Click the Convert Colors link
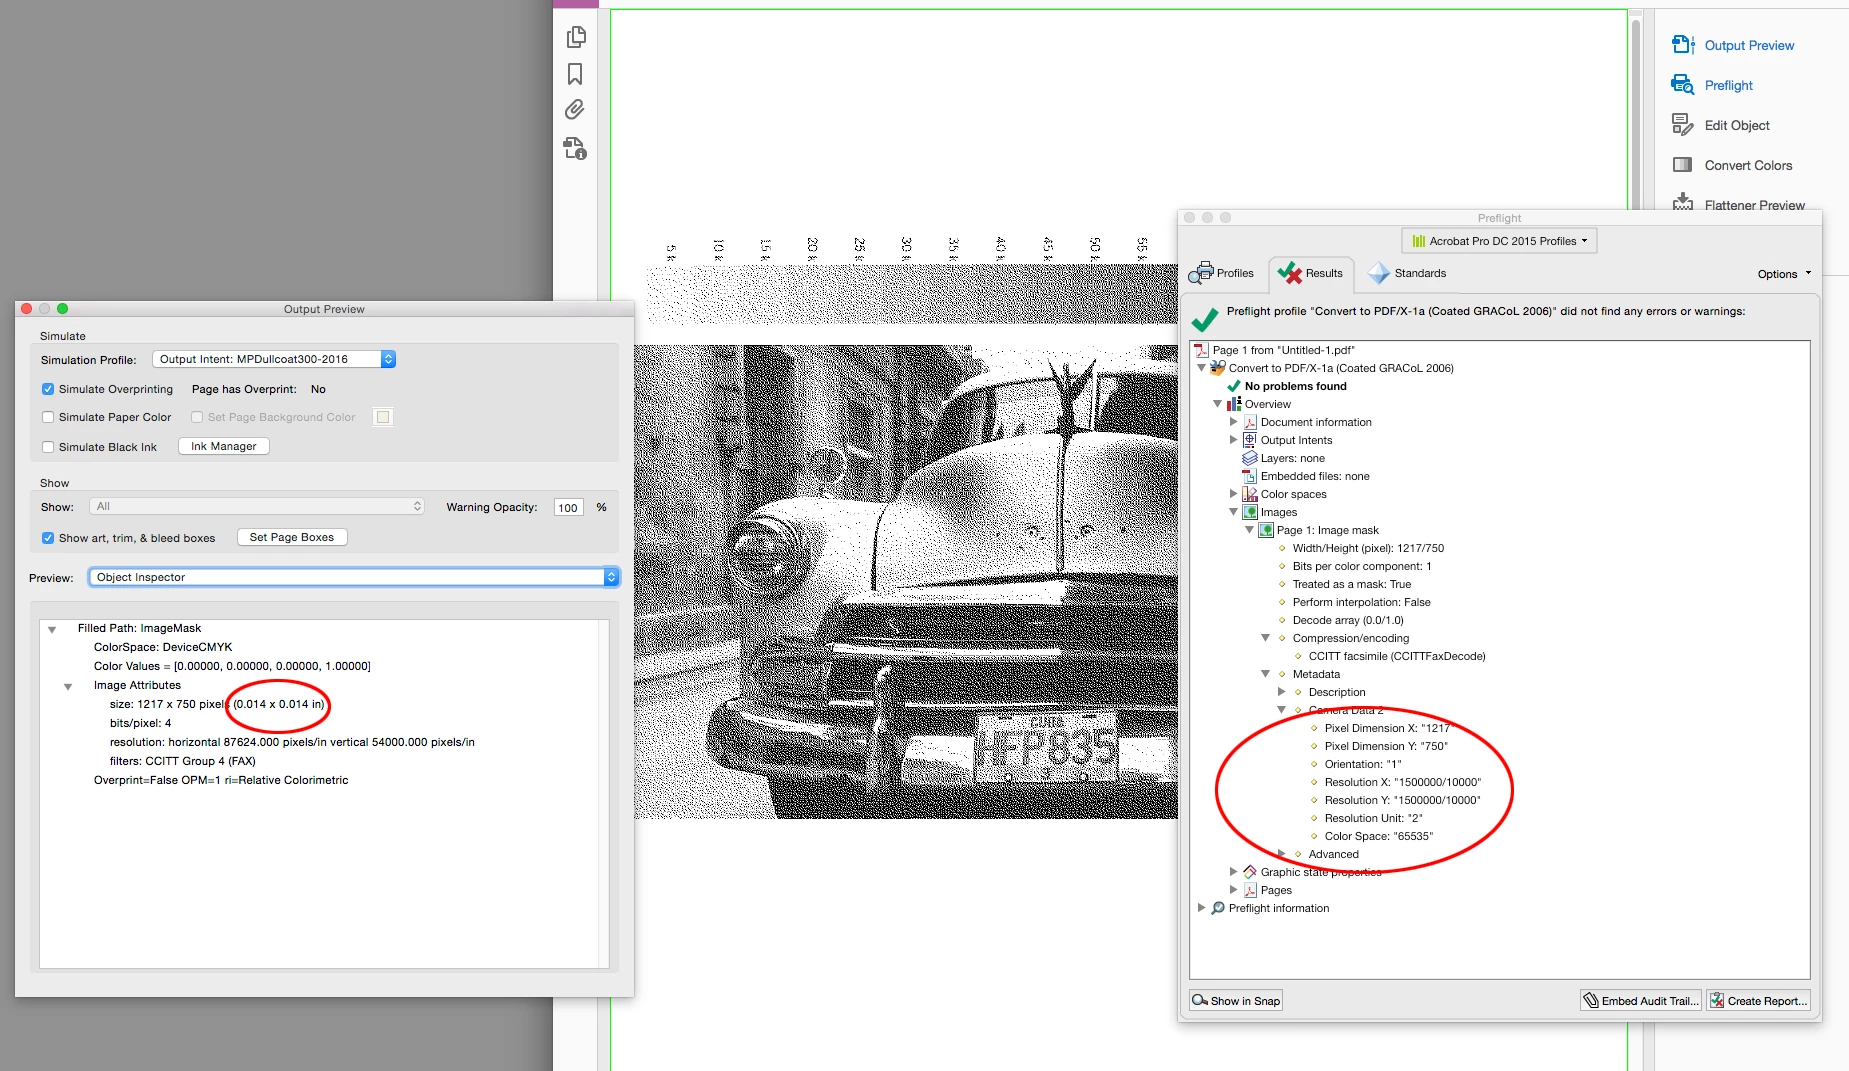Image resolution: width=1849 pixels, height=1071 pixels. pyautogui.click(x=1748, y=165)
